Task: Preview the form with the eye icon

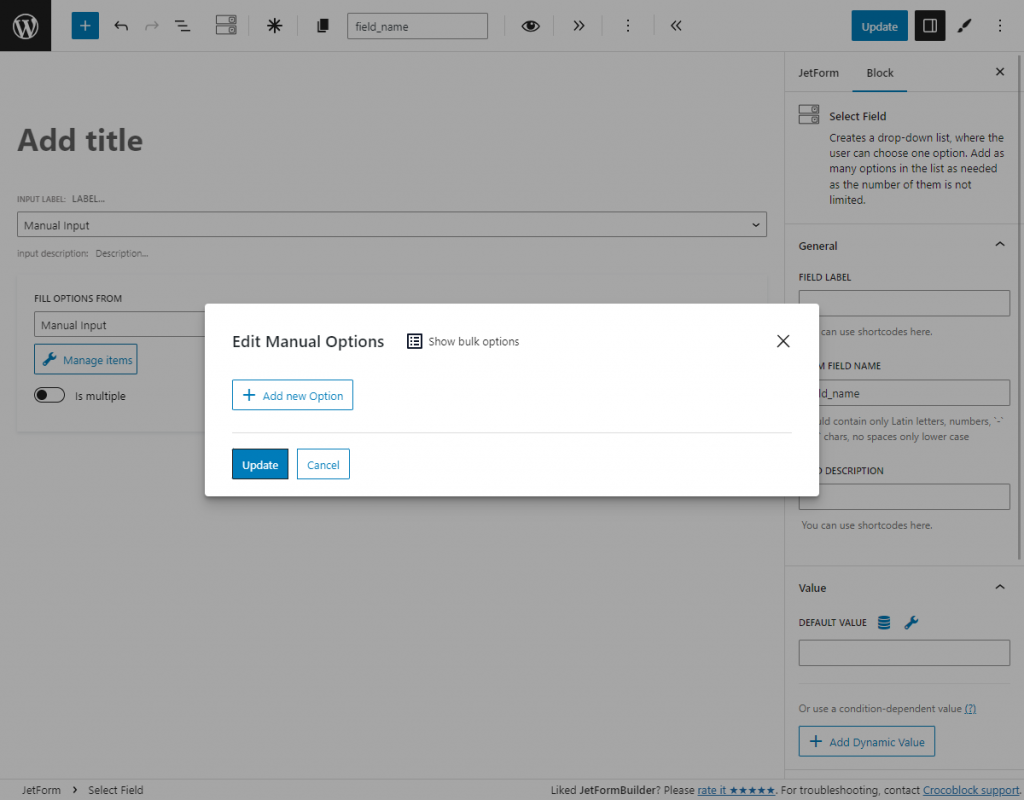Action: [x=530, y=25]
